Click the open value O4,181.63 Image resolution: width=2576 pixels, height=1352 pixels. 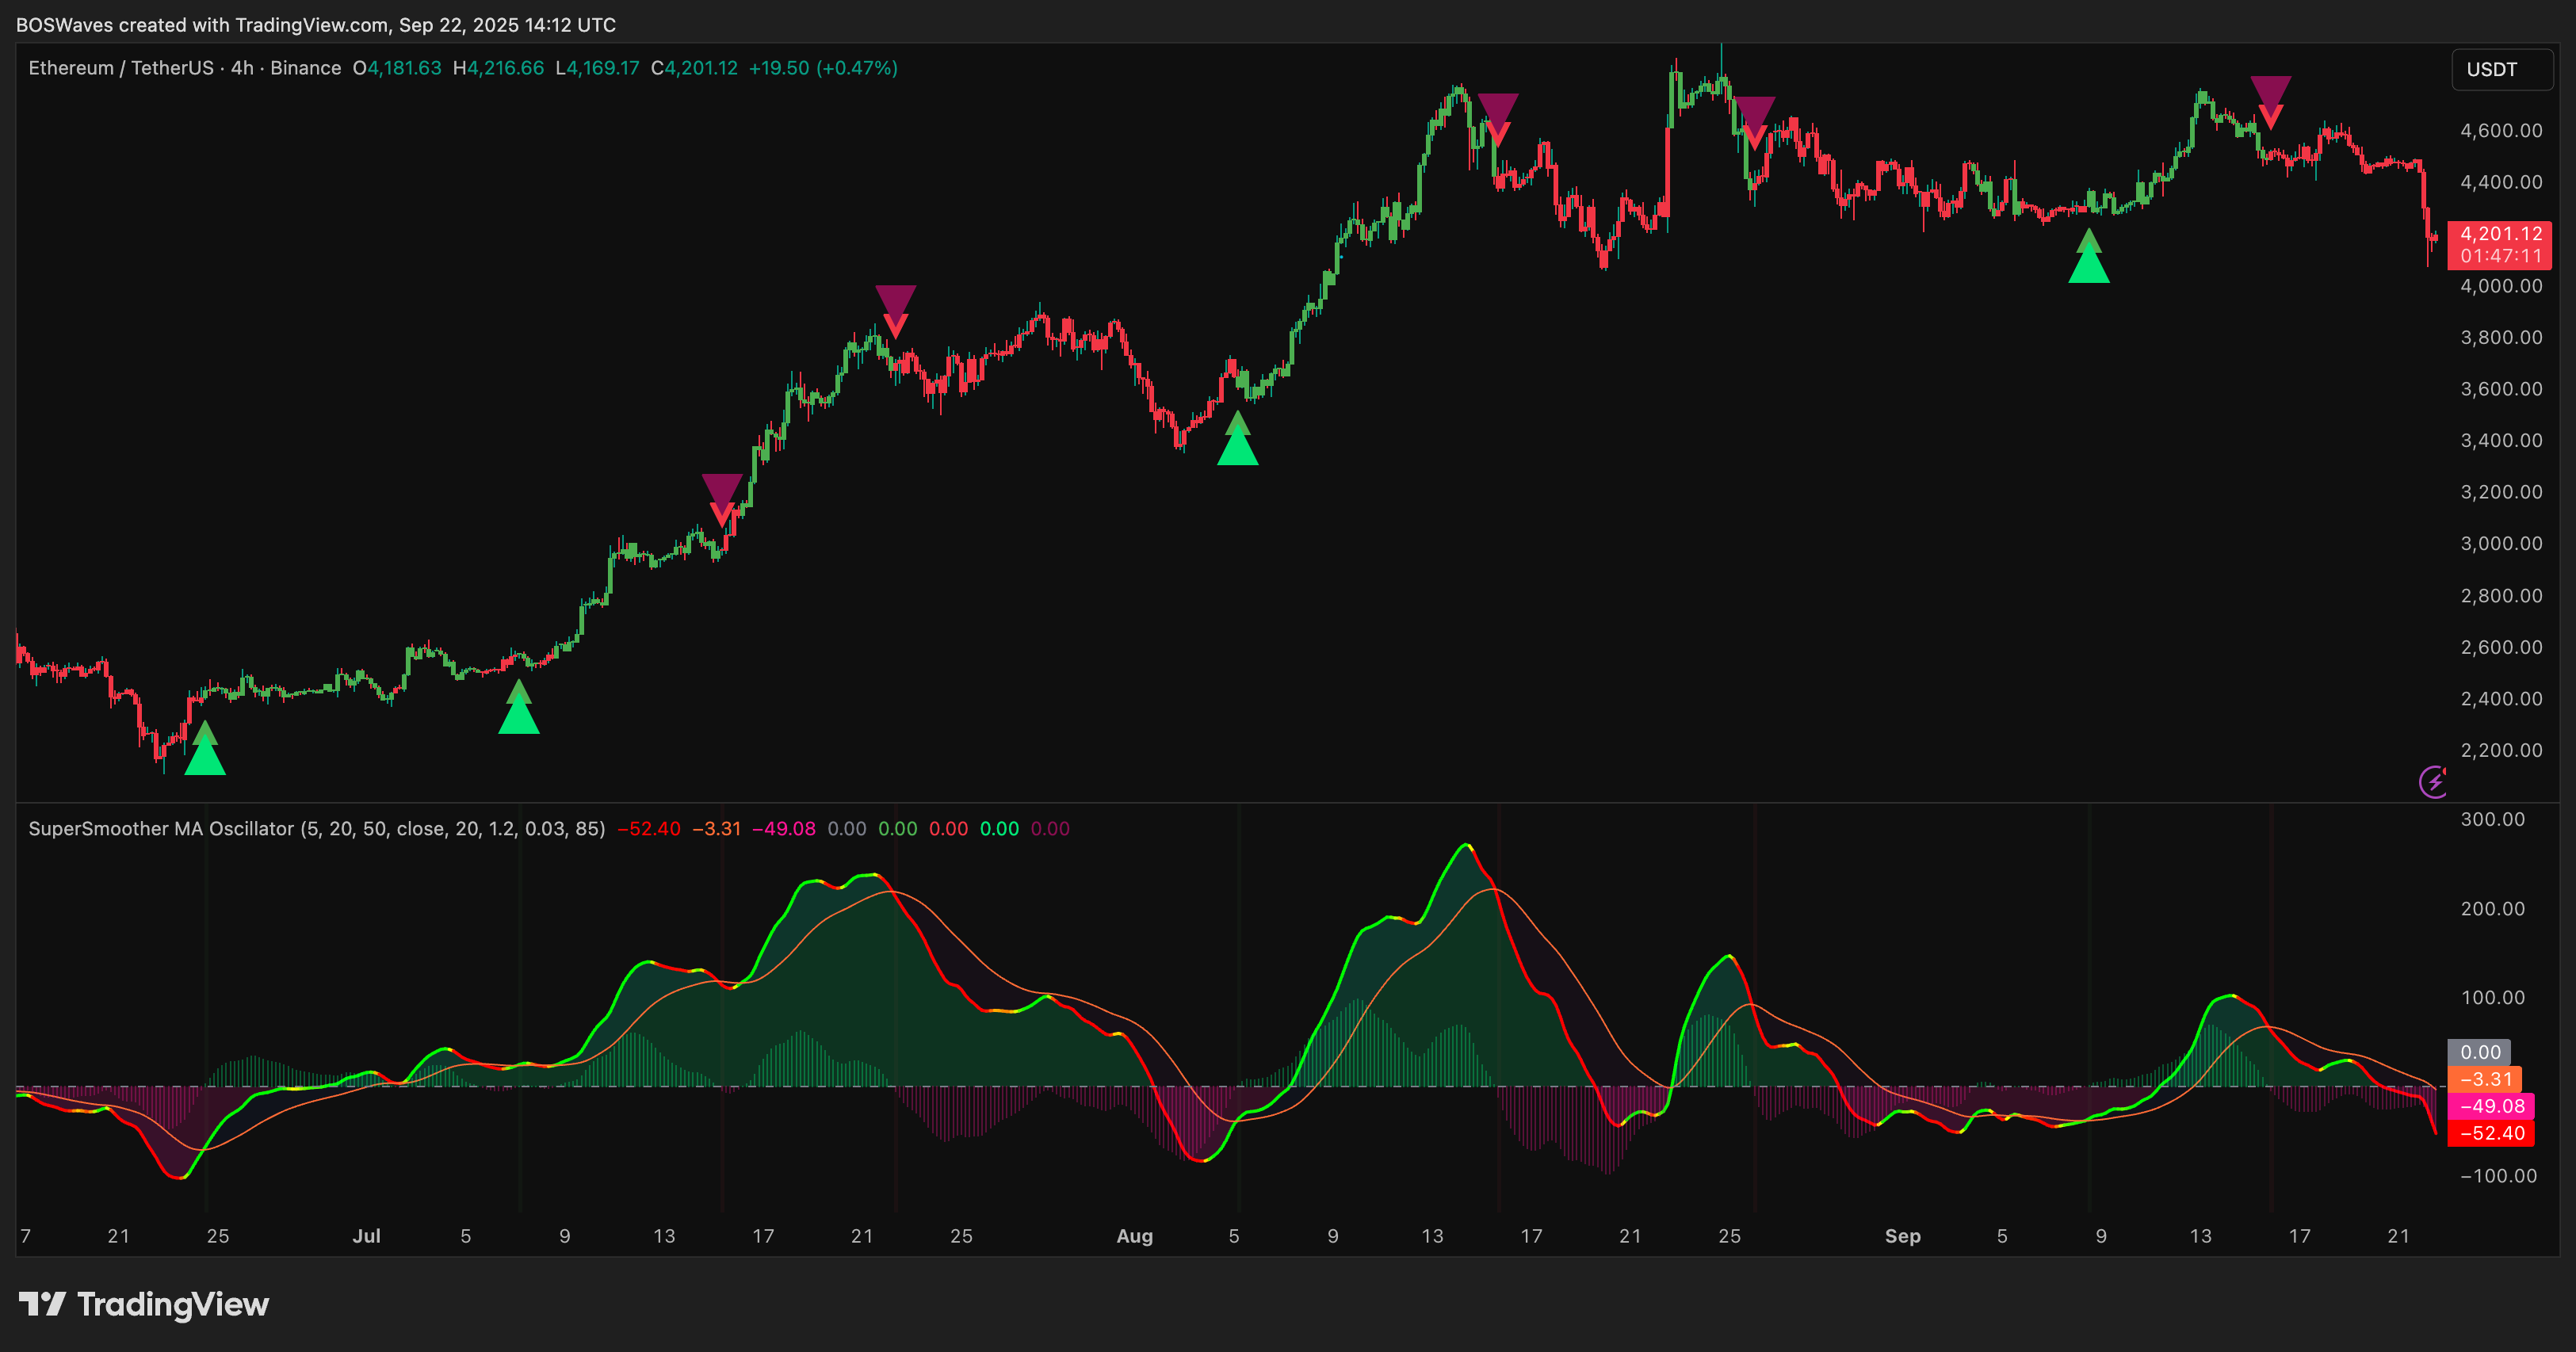tap(397, 68)
